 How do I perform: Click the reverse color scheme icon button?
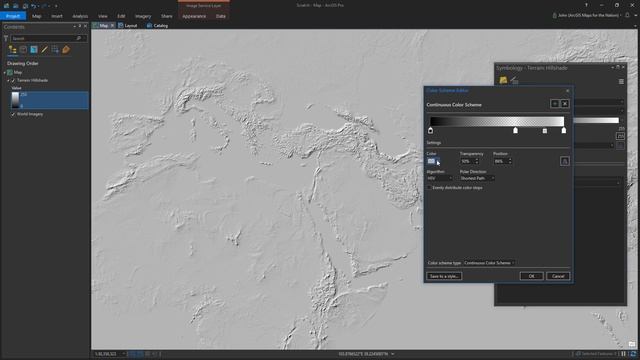(564, 161)
